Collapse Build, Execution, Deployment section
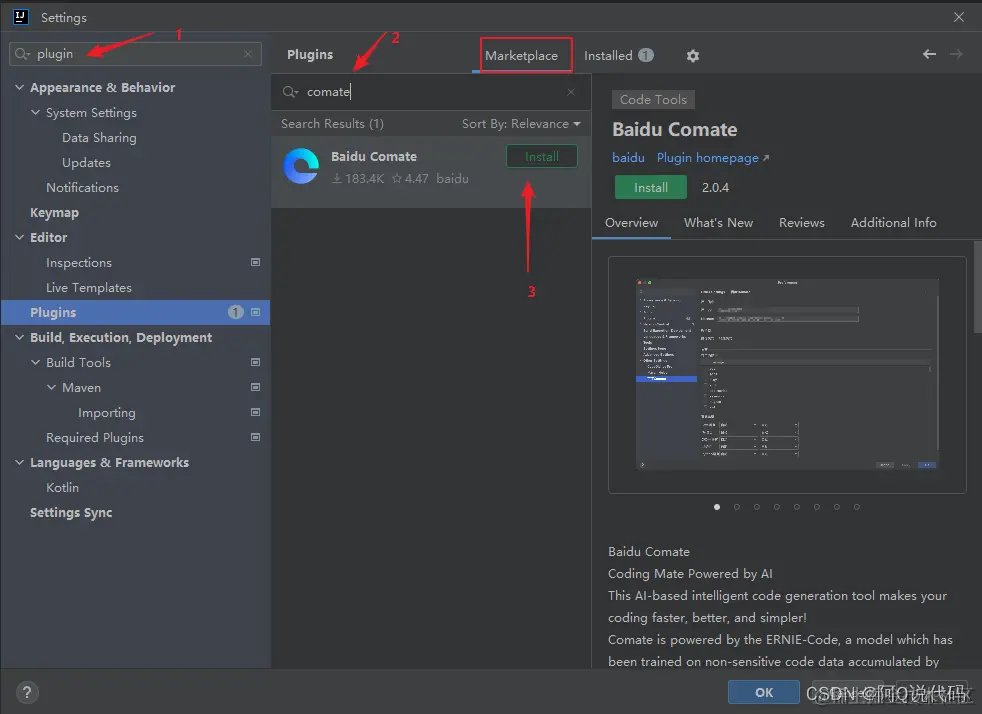The height and width of the screenshot is (714, 982). [x=19, y=337]
